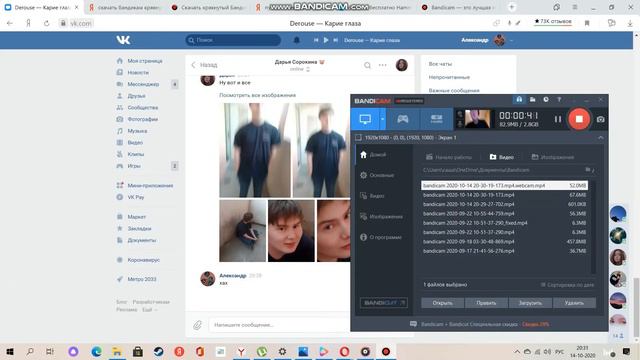
Task: Open Windows Start menu
Action: pyautogui.click(x=10, y=351)
